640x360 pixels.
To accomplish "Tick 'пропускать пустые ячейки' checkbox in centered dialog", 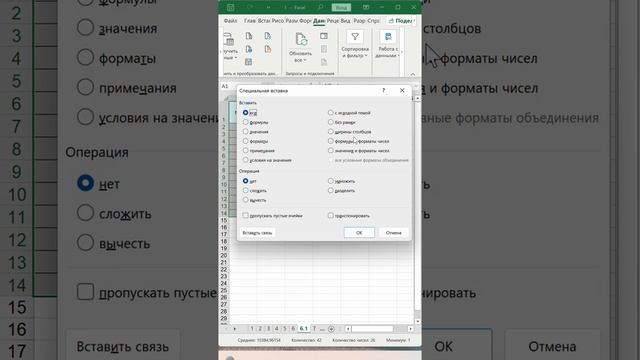I will [245, 215].
